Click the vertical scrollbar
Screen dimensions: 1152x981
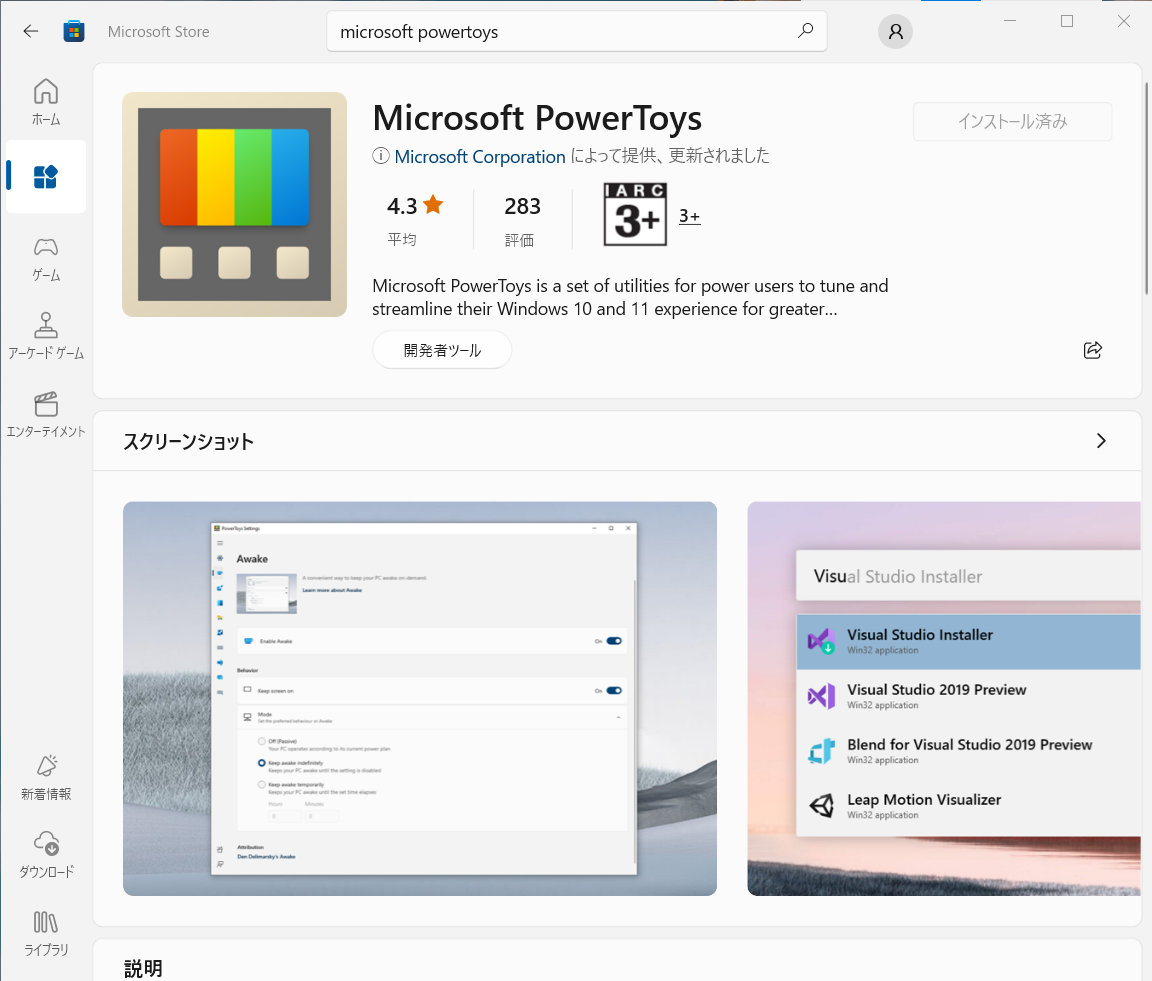[x=1147, y=187]
